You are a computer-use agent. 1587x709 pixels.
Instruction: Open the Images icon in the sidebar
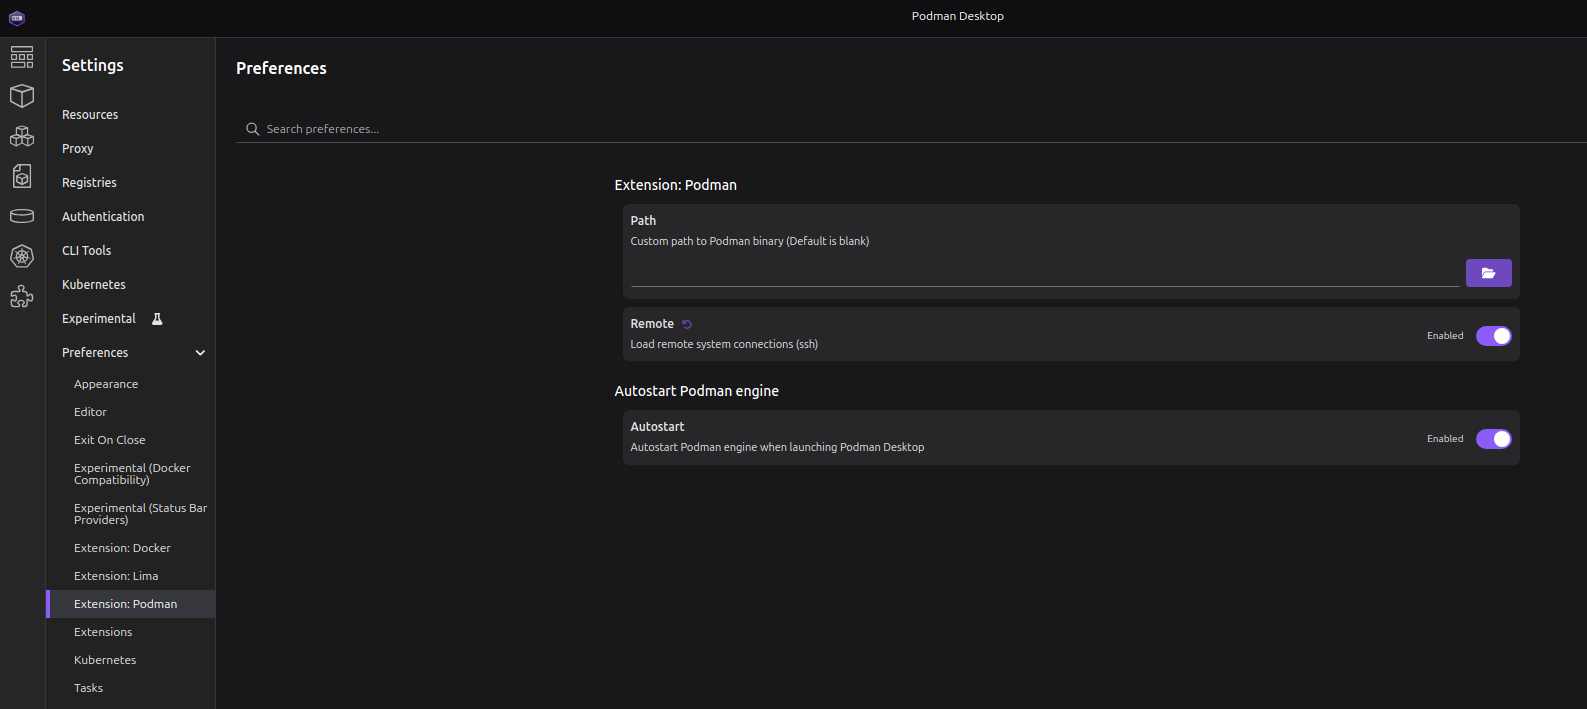point(22,176)
